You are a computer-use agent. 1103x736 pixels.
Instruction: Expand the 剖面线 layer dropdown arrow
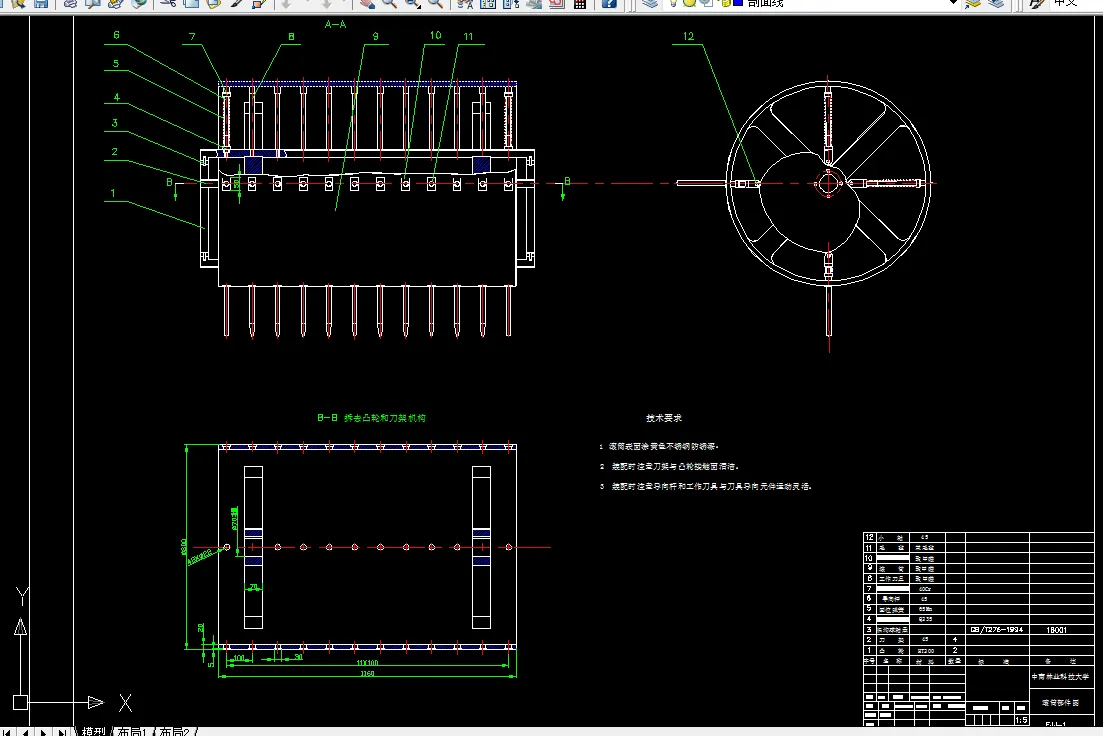click(x=953, y=4)
